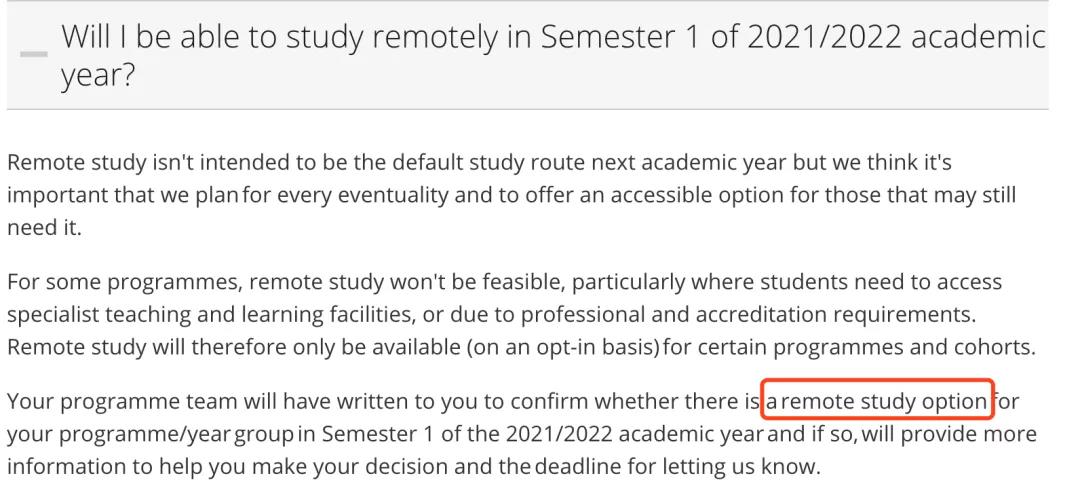Click the phrase "certain programmes and cohorts"
Screen dimensions: 1080x497
[882, 348]
